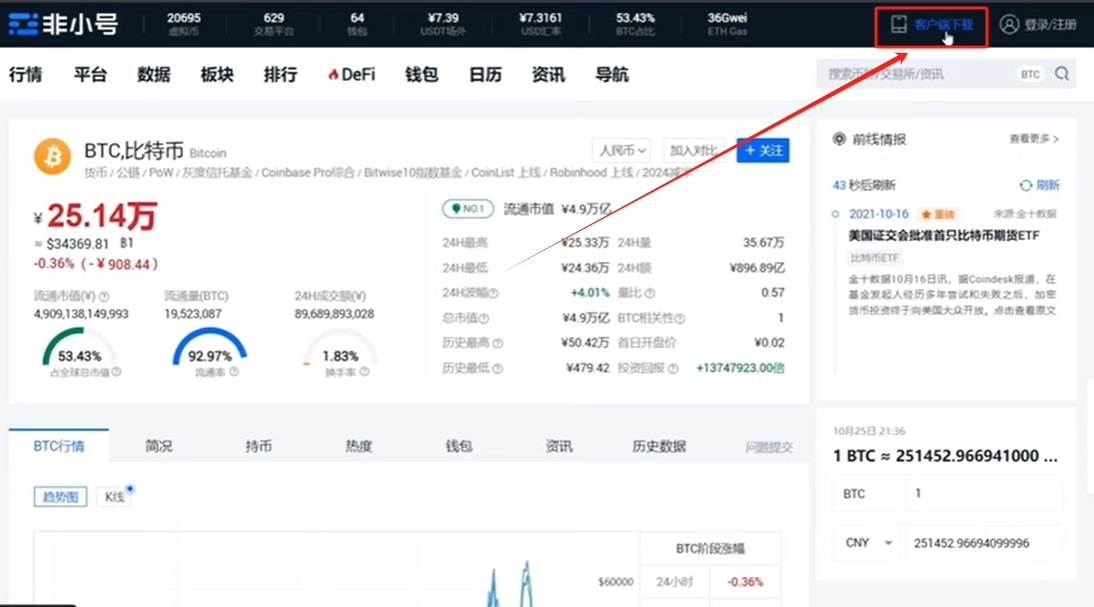Select the K线 chart mode
This screenshot has height=607, width=1094.
(114, 497)
